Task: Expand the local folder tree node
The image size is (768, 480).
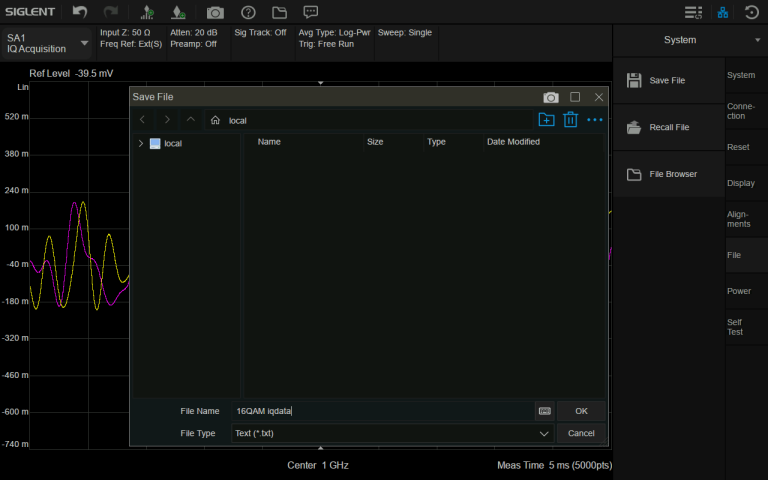Action: point(141,143)
